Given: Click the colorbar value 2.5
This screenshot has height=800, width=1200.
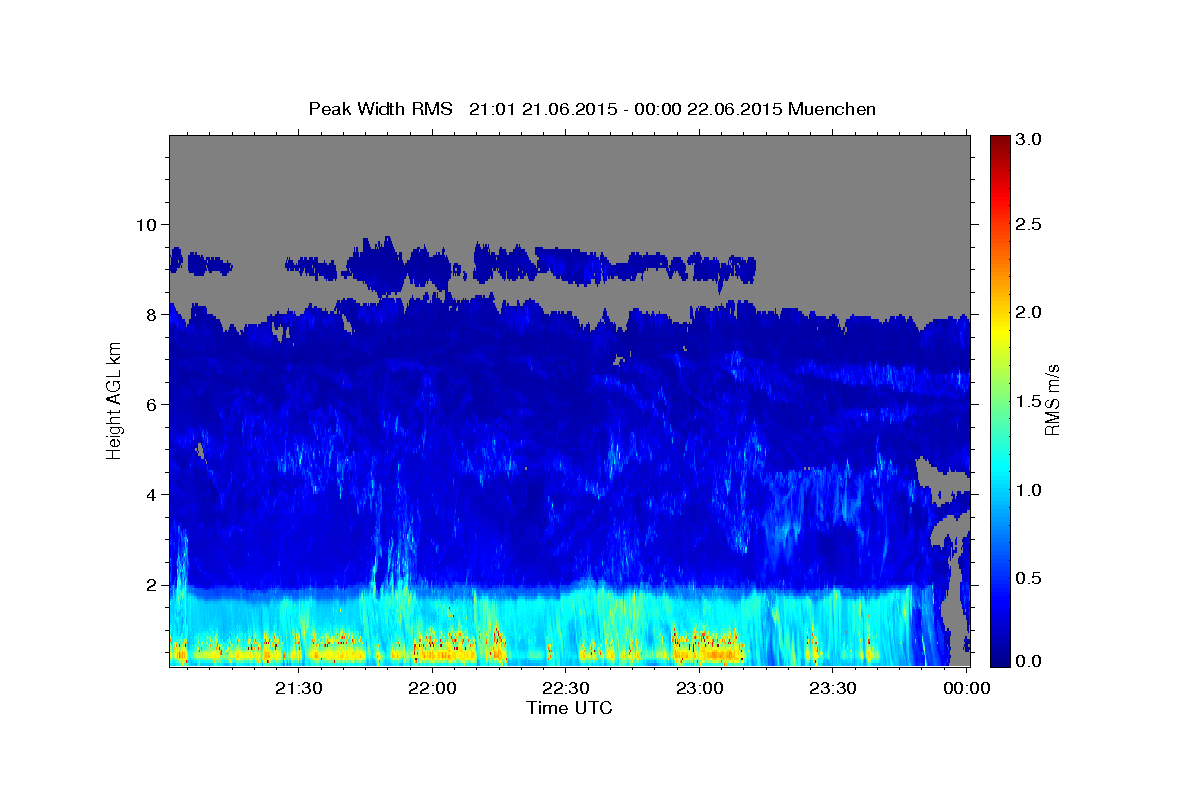Looking at the screenshot, I should [1029, 224].
